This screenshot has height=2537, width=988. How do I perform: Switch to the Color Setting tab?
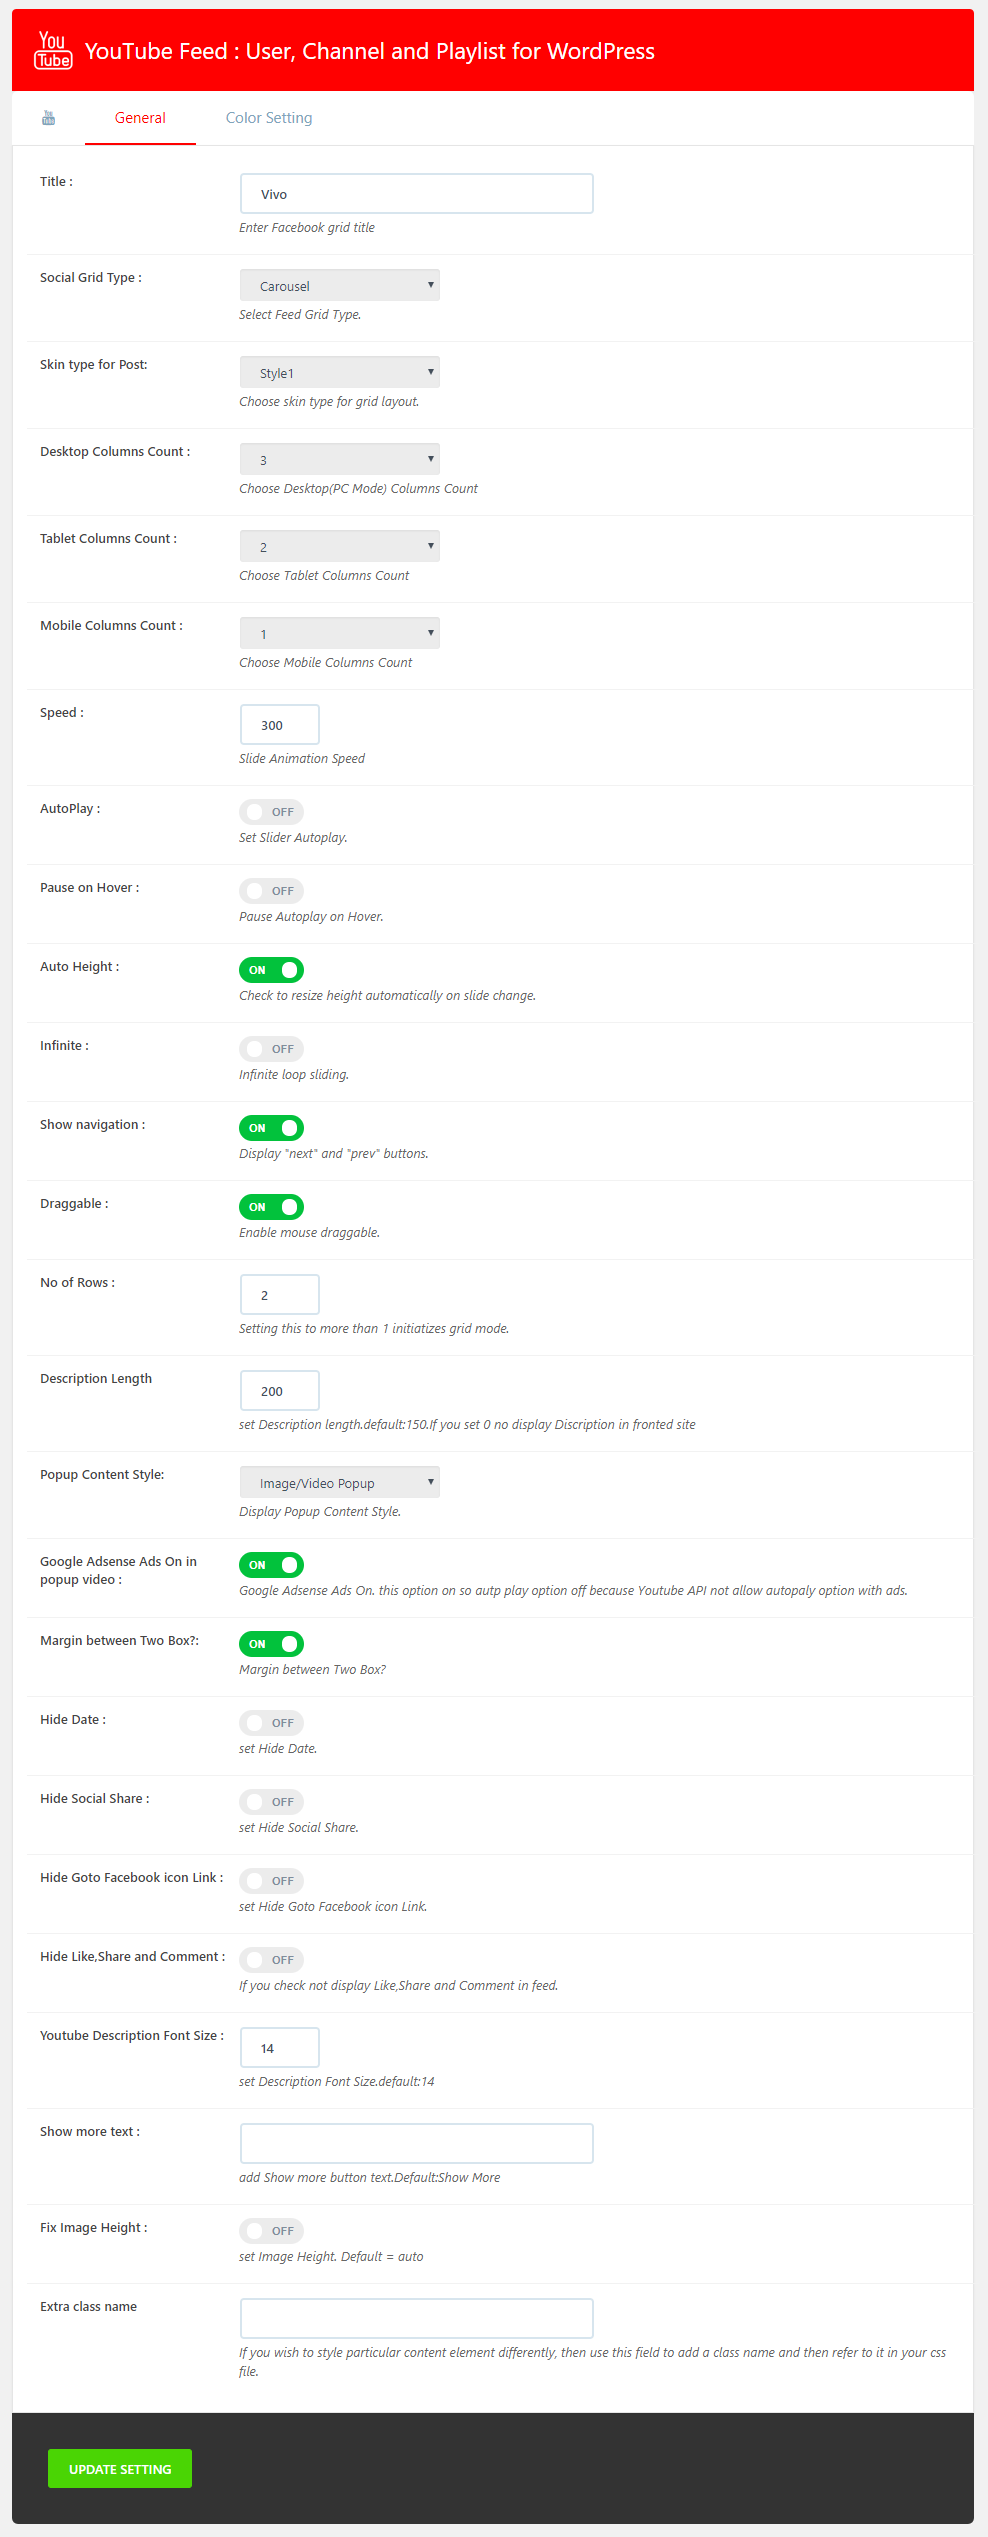(x=268, y=118)
